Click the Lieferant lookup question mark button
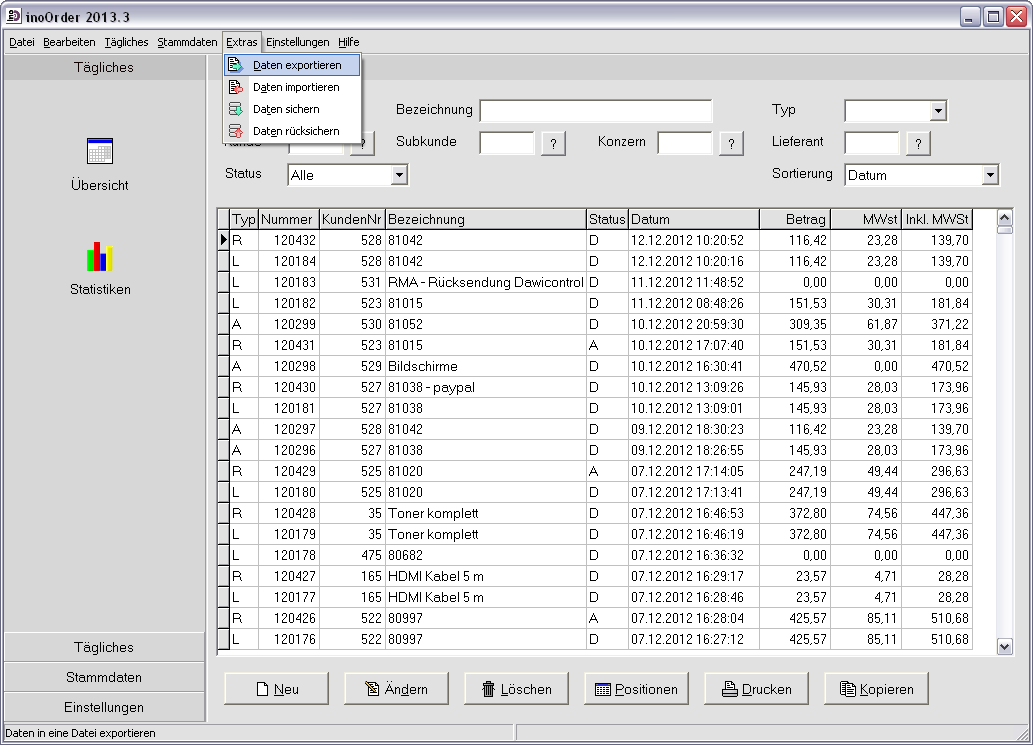 pos(918,143)
